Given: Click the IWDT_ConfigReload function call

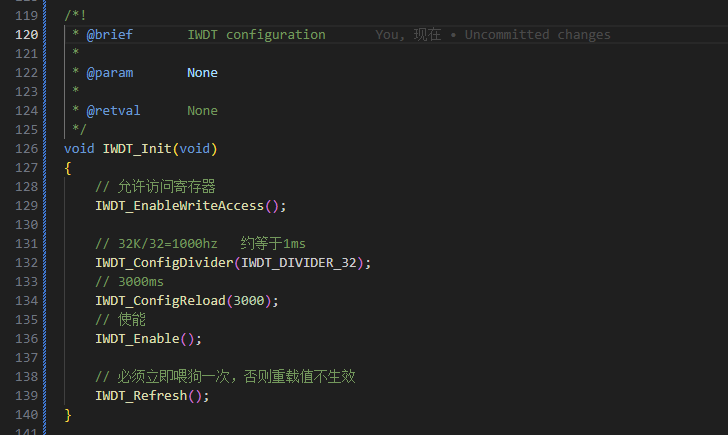Looking at the screenshot, I should click(x=160, y=300).
